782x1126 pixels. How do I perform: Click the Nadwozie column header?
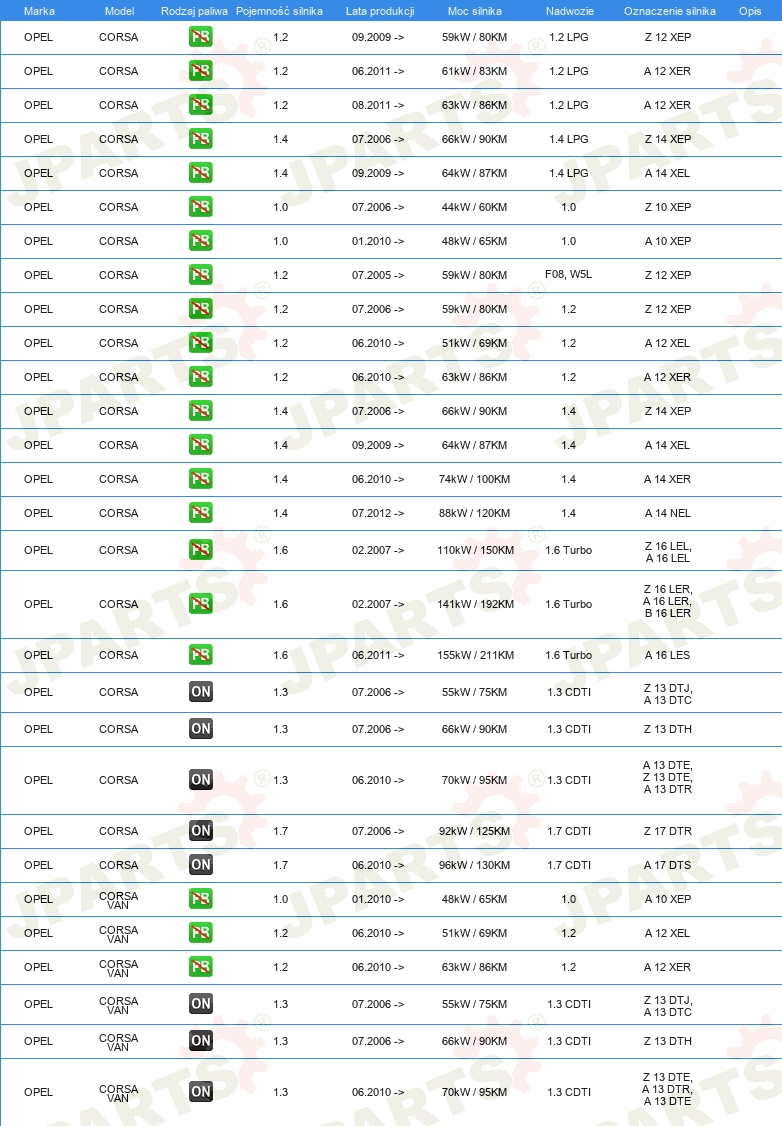[x=569, y=11]
